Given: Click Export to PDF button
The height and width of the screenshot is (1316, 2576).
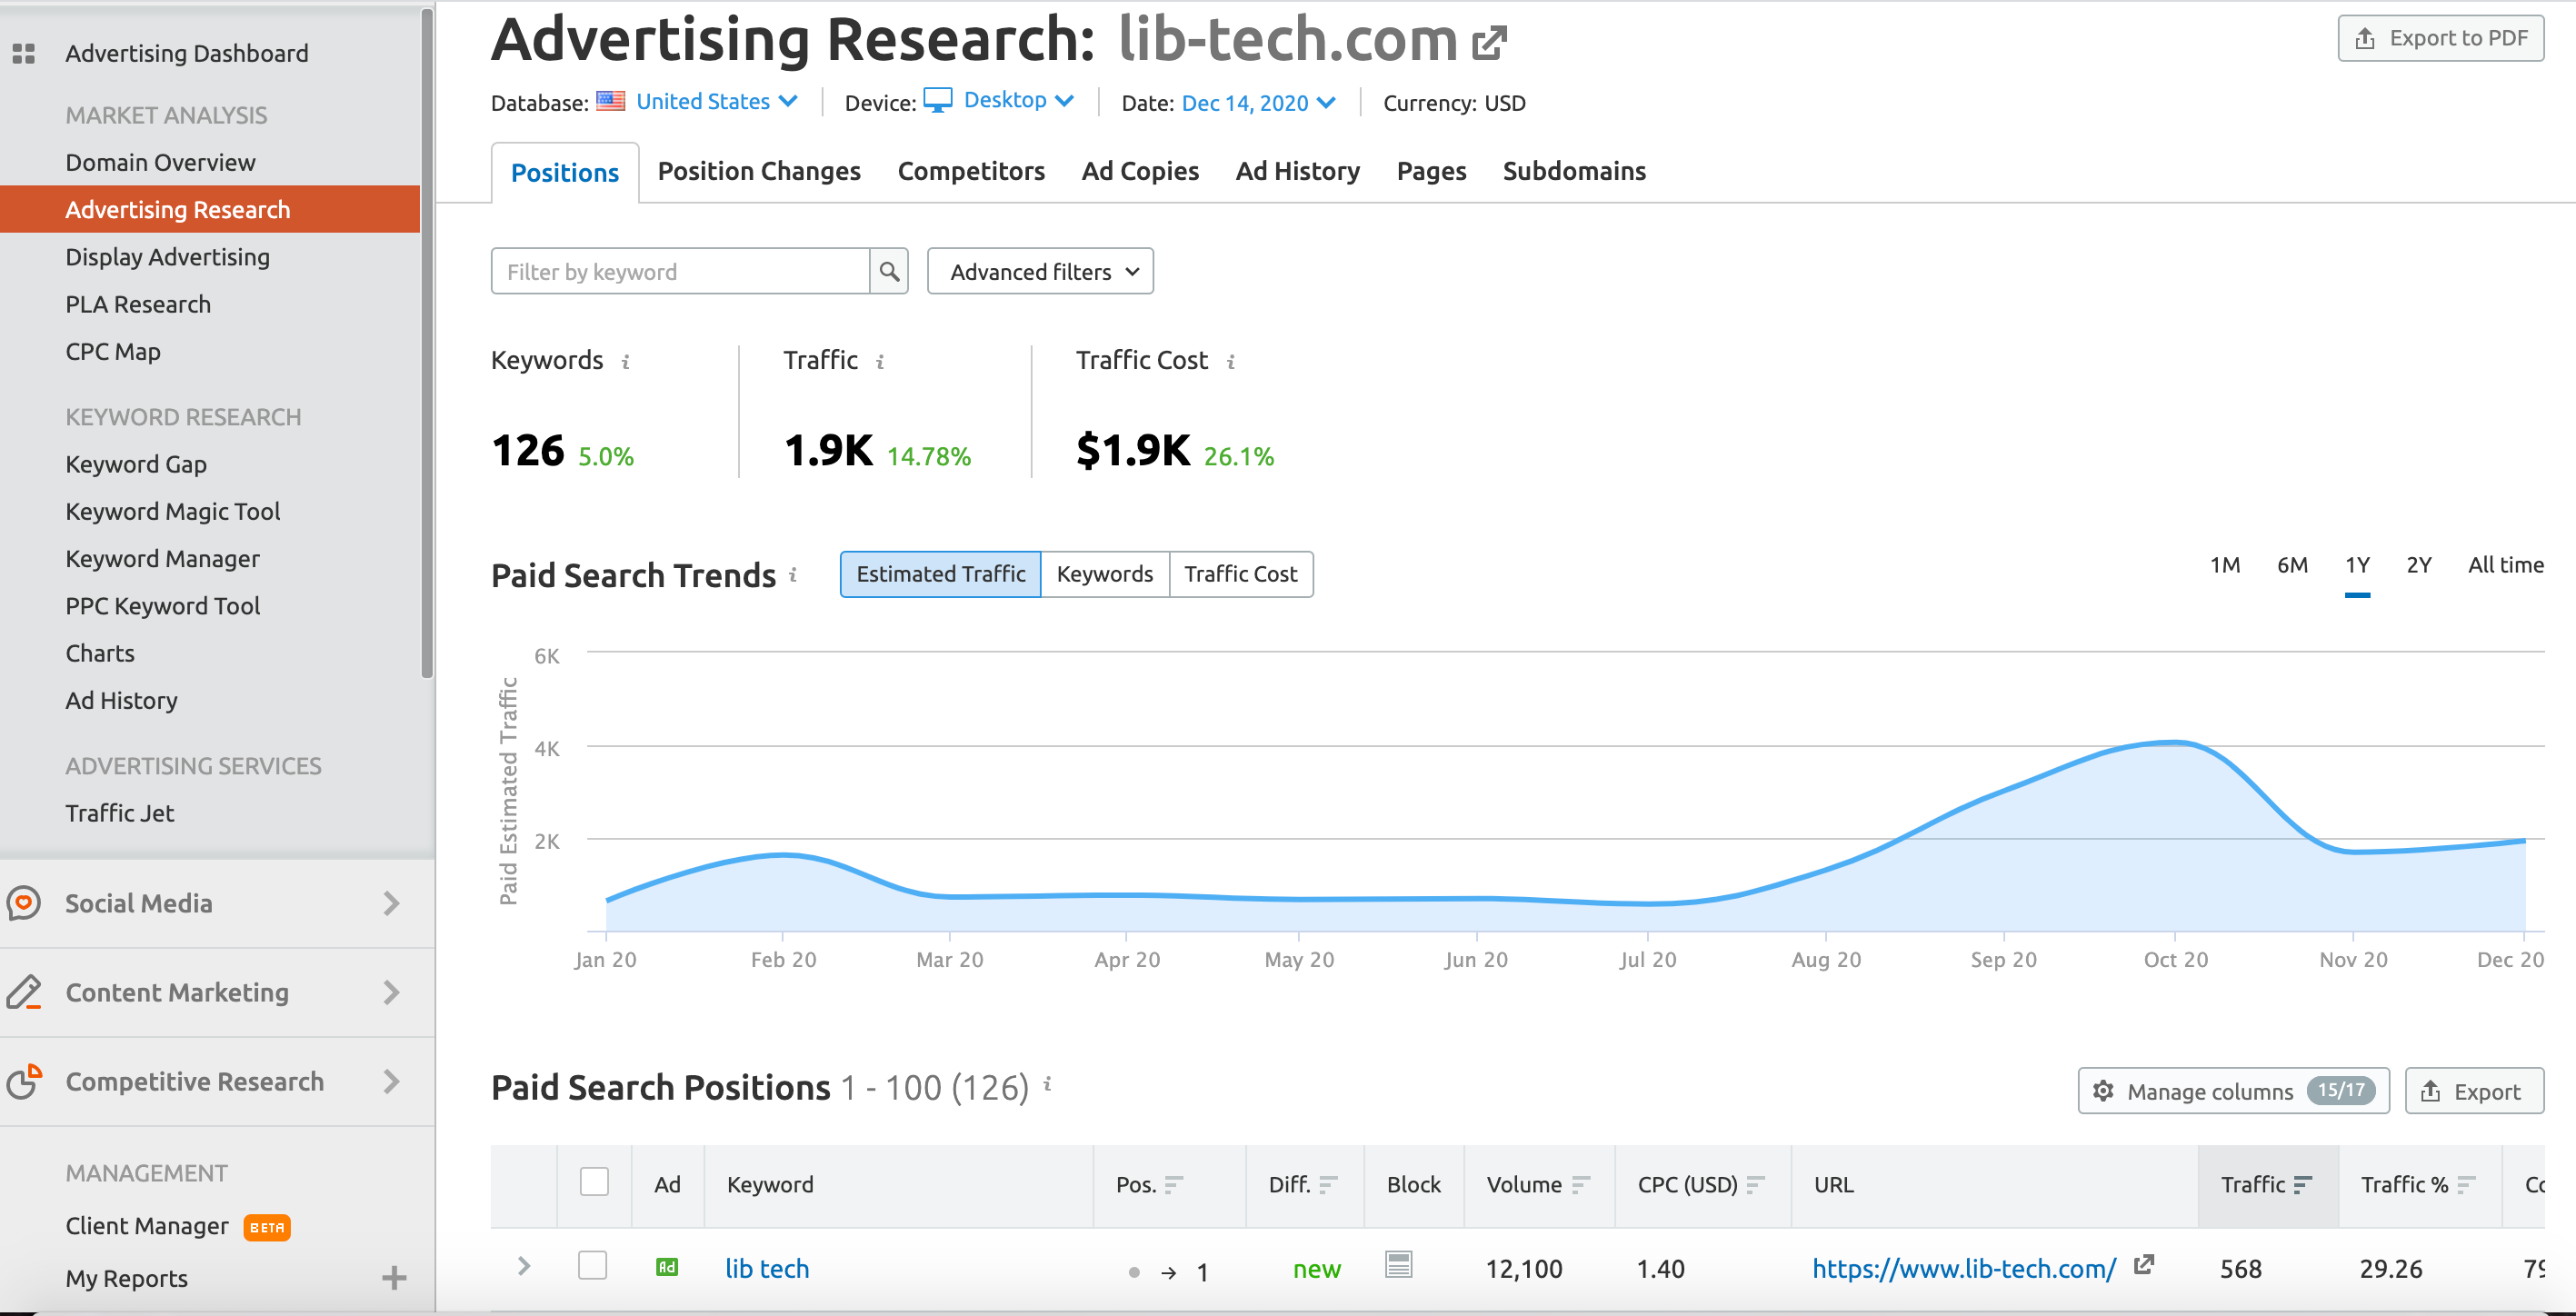Looking at the screenshot, I should pos(2440,38).
